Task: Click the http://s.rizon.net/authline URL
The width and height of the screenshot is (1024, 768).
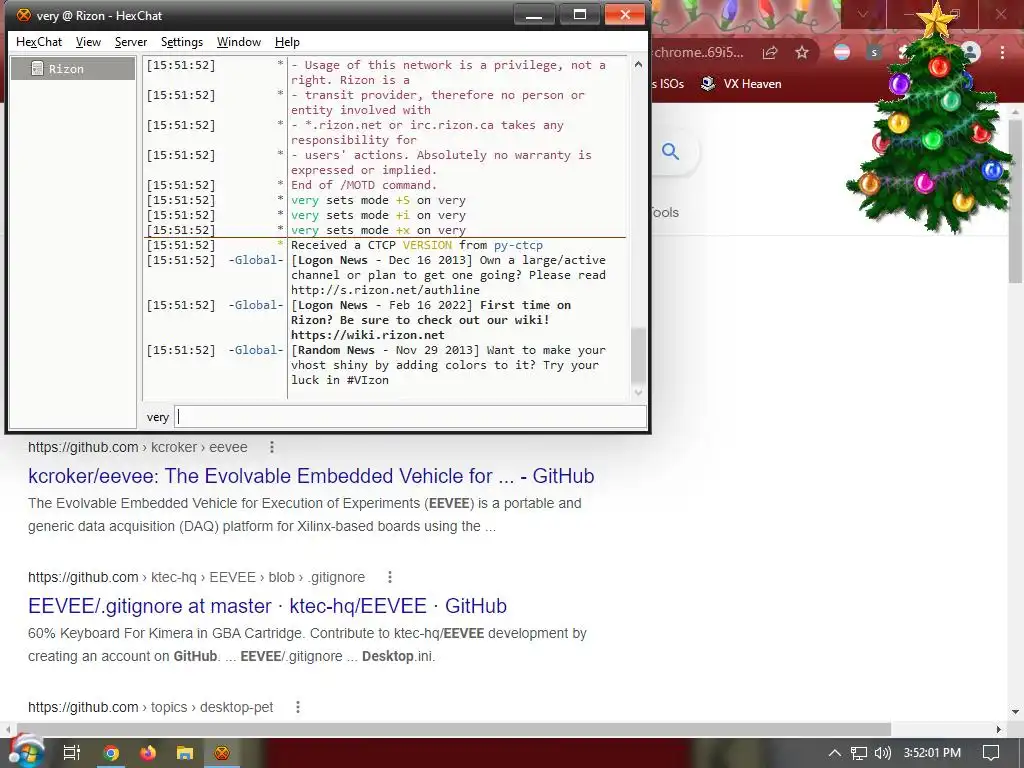Action: click(x=385, y=289)
